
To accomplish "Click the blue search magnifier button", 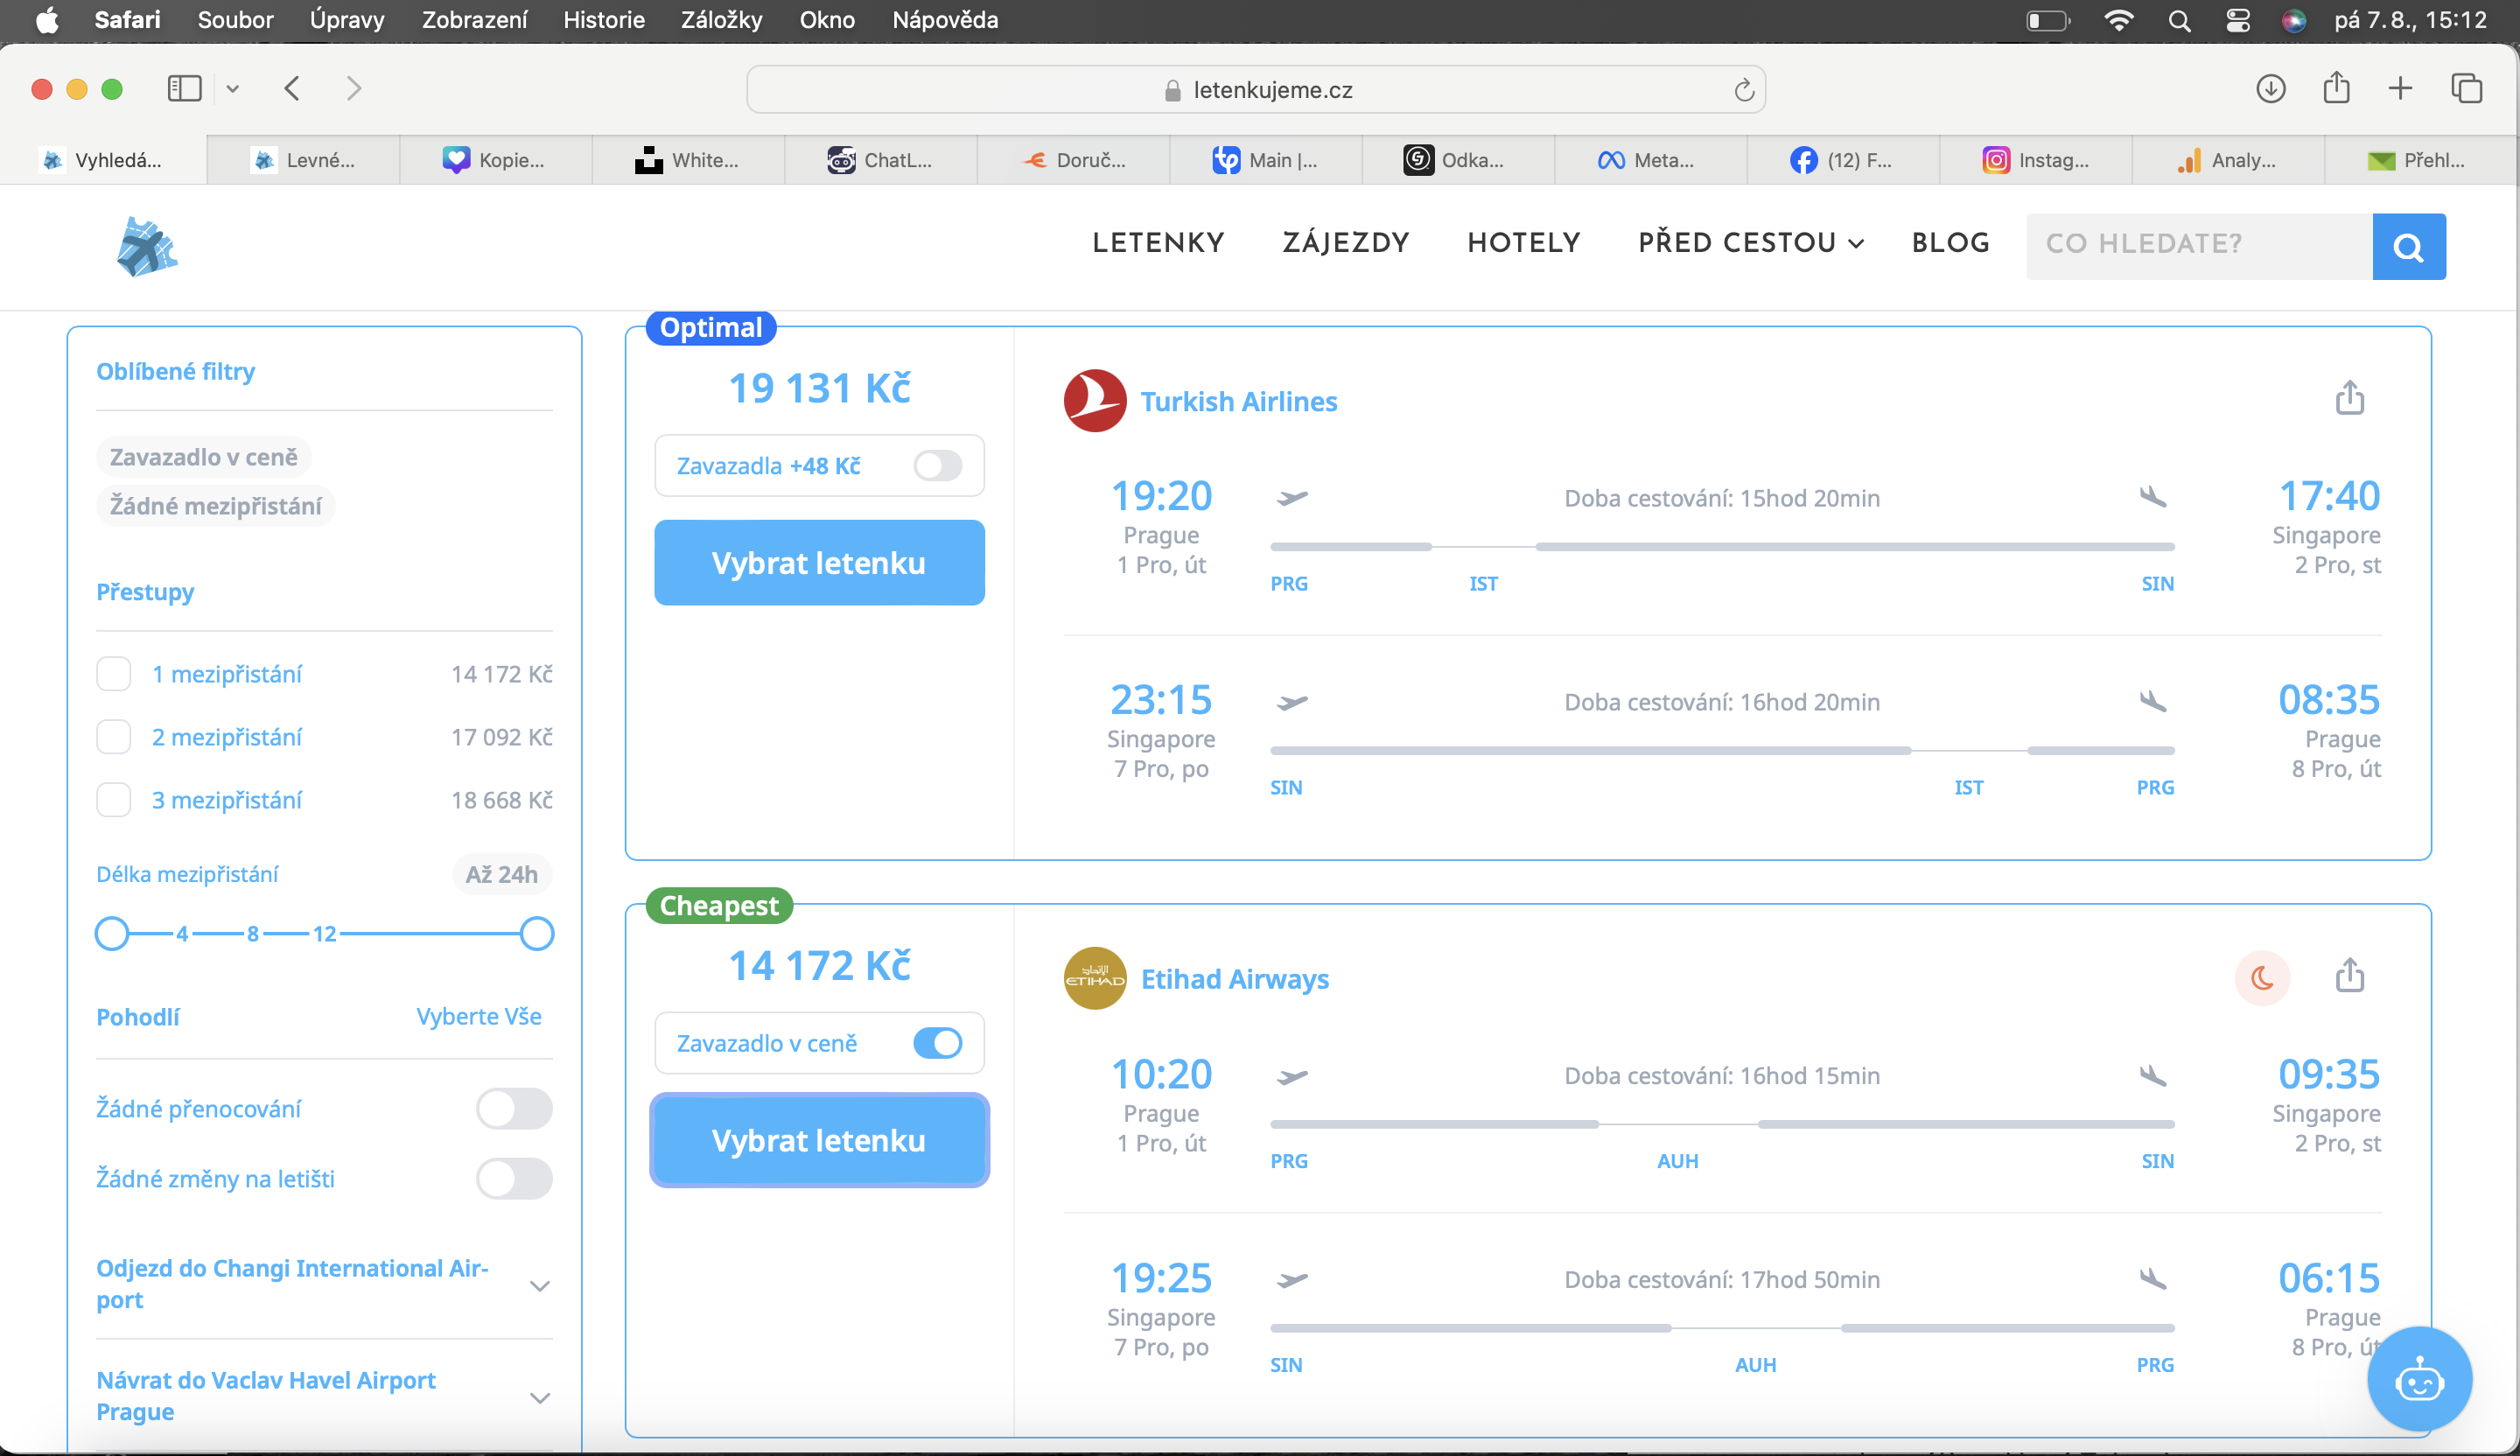I will [2409, 246].
